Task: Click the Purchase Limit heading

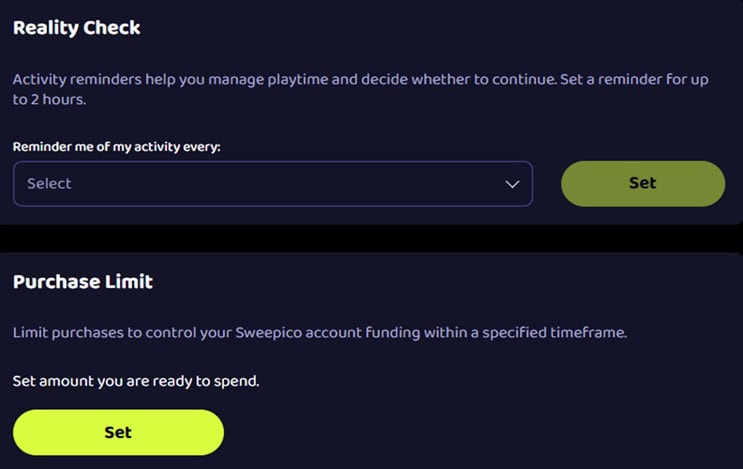Action: coord(83,282)
